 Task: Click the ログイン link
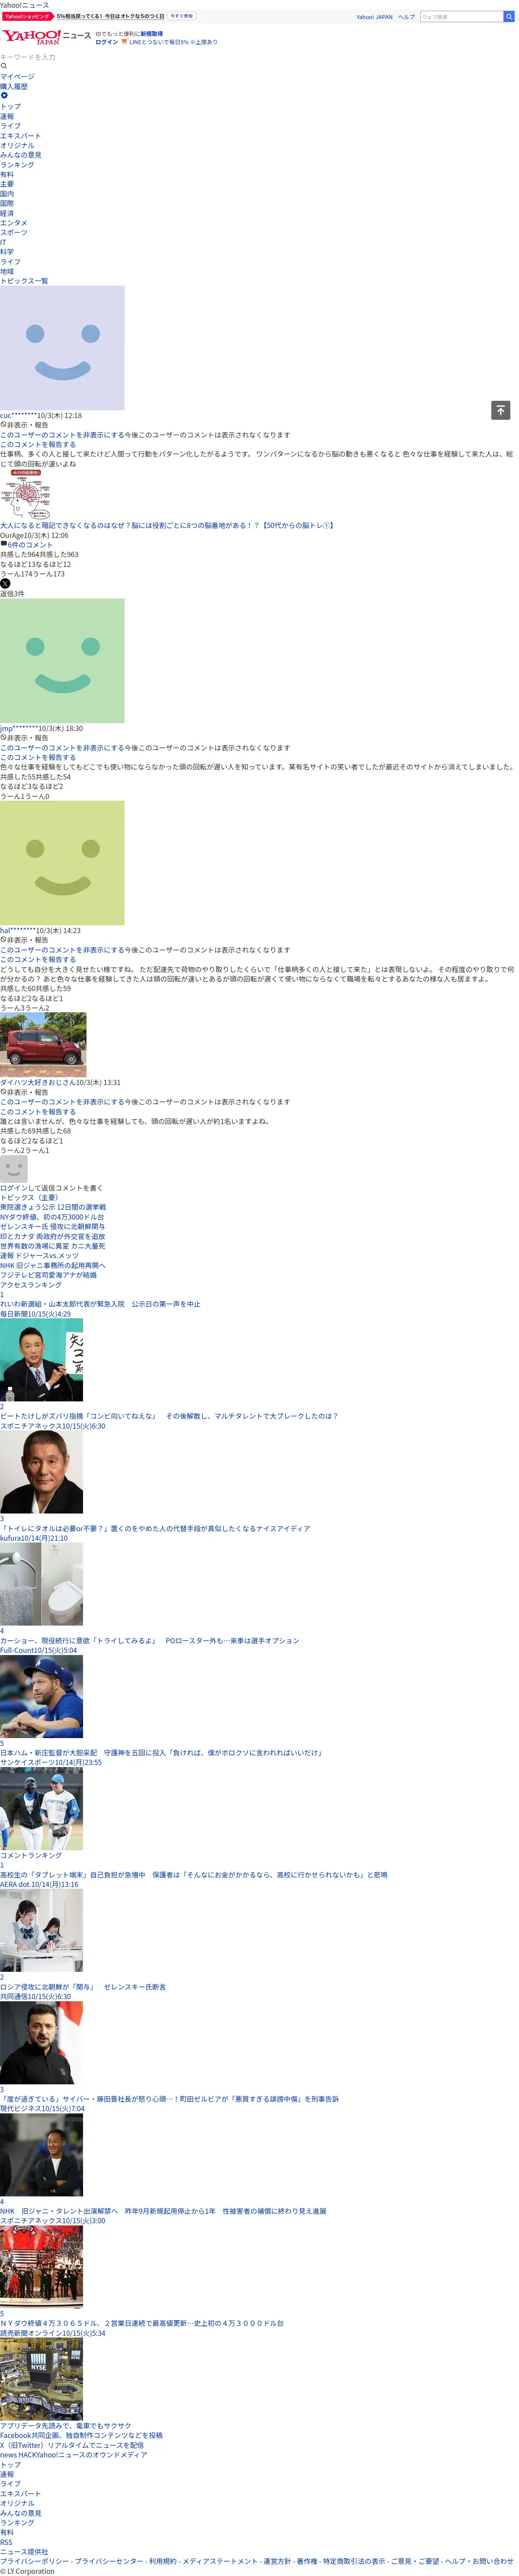point(107,42)
